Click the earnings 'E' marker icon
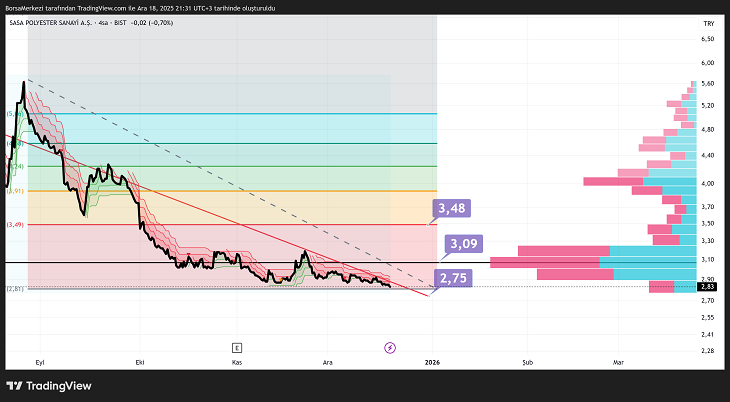The height and width of the screenshot is (402, 730). [237, 347]
